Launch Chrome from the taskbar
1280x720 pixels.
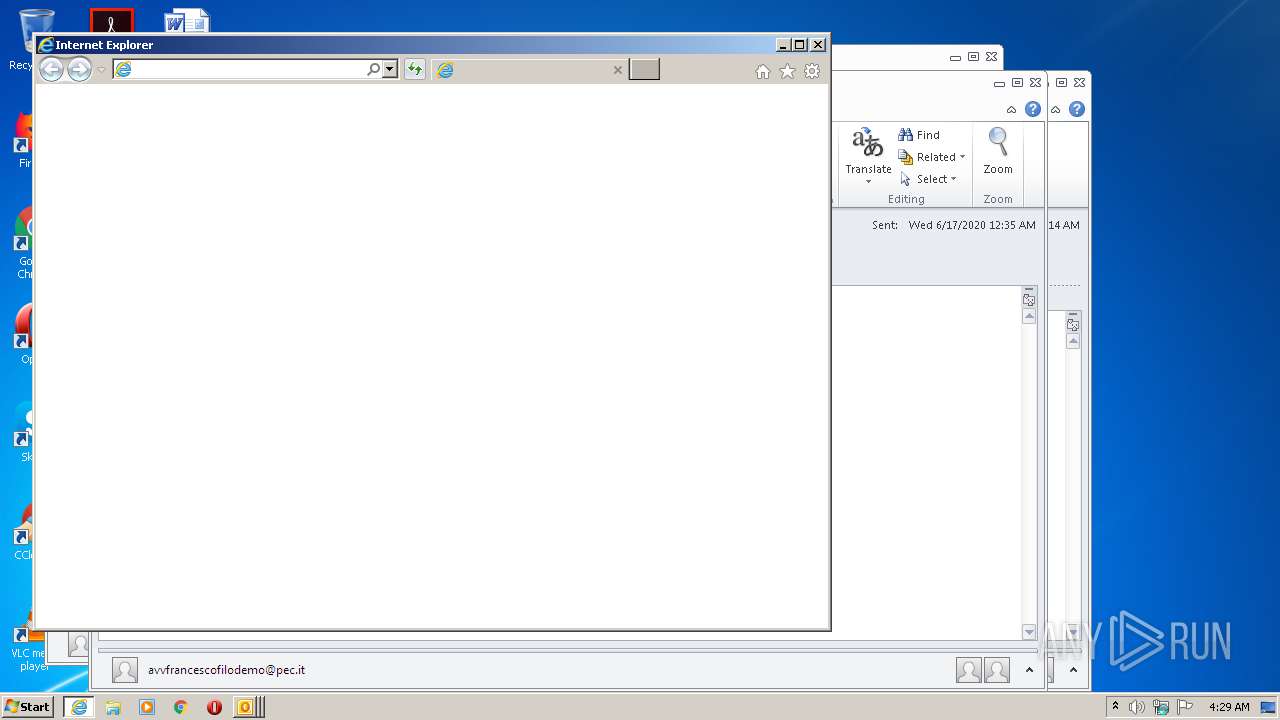(180, 707)
